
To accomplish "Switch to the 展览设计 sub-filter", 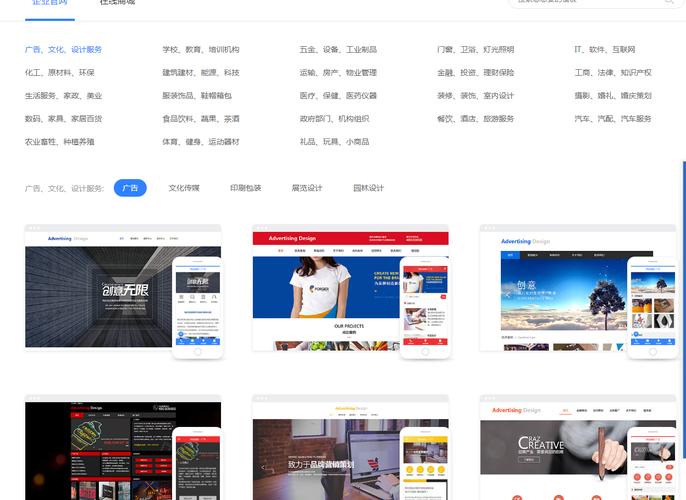I will [x=307, y=188].
